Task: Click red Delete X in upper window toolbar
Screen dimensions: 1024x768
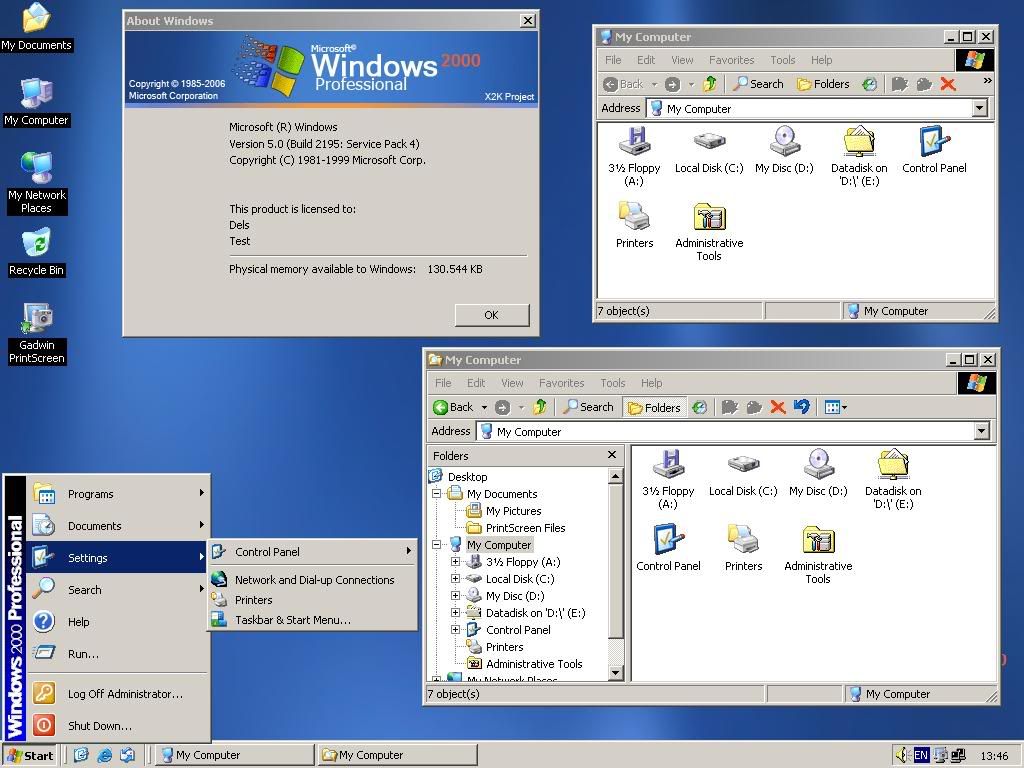Action: point(948,84)
